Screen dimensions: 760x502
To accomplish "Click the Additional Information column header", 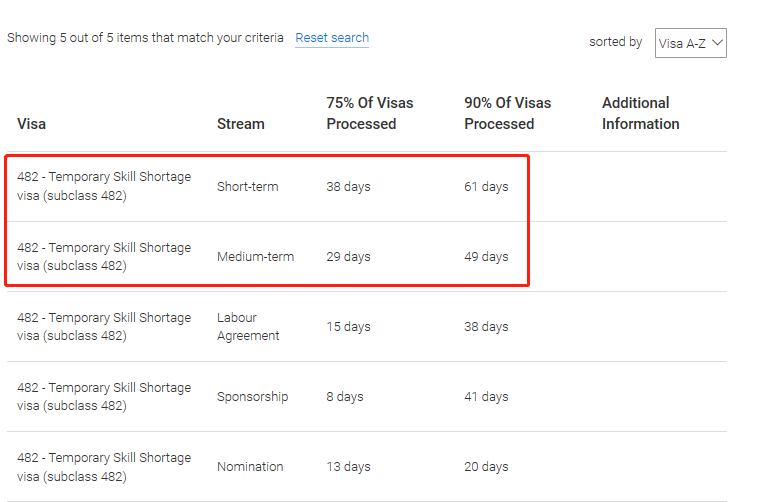I will point(640,113).
